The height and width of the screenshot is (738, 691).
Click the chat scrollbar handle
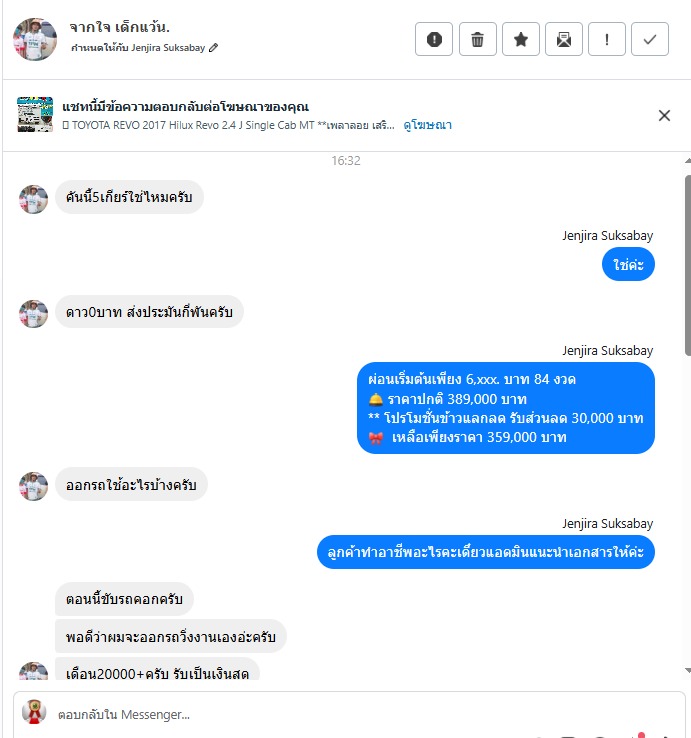click(688, 265)
